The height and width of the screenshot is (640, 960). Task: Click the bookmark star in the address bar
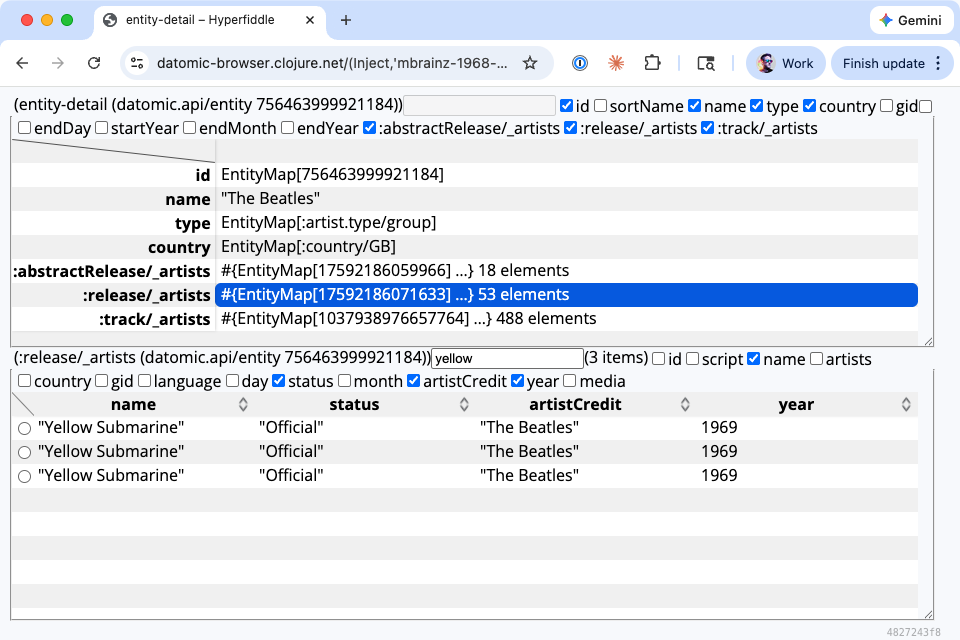tap(530, 62)
